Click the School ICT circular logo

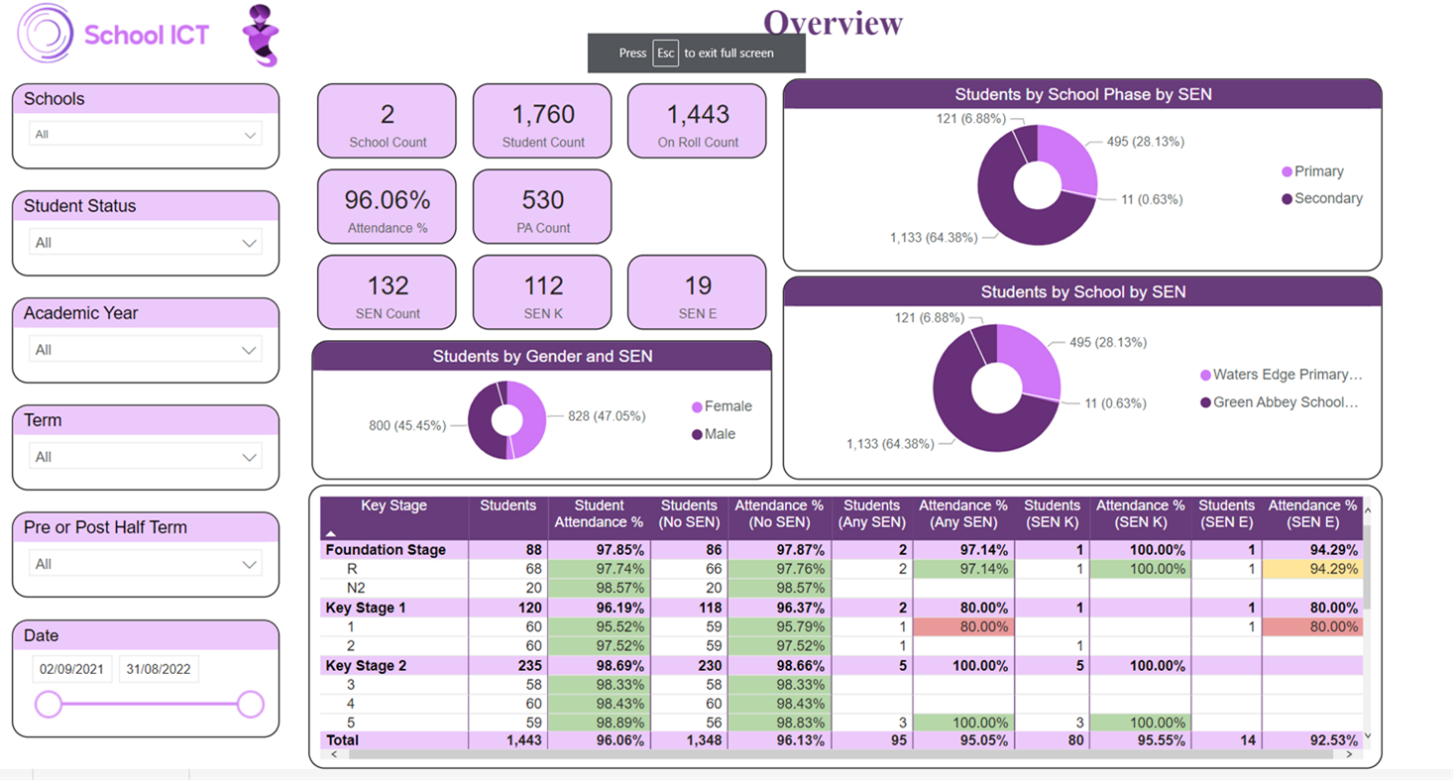(45, 33)
